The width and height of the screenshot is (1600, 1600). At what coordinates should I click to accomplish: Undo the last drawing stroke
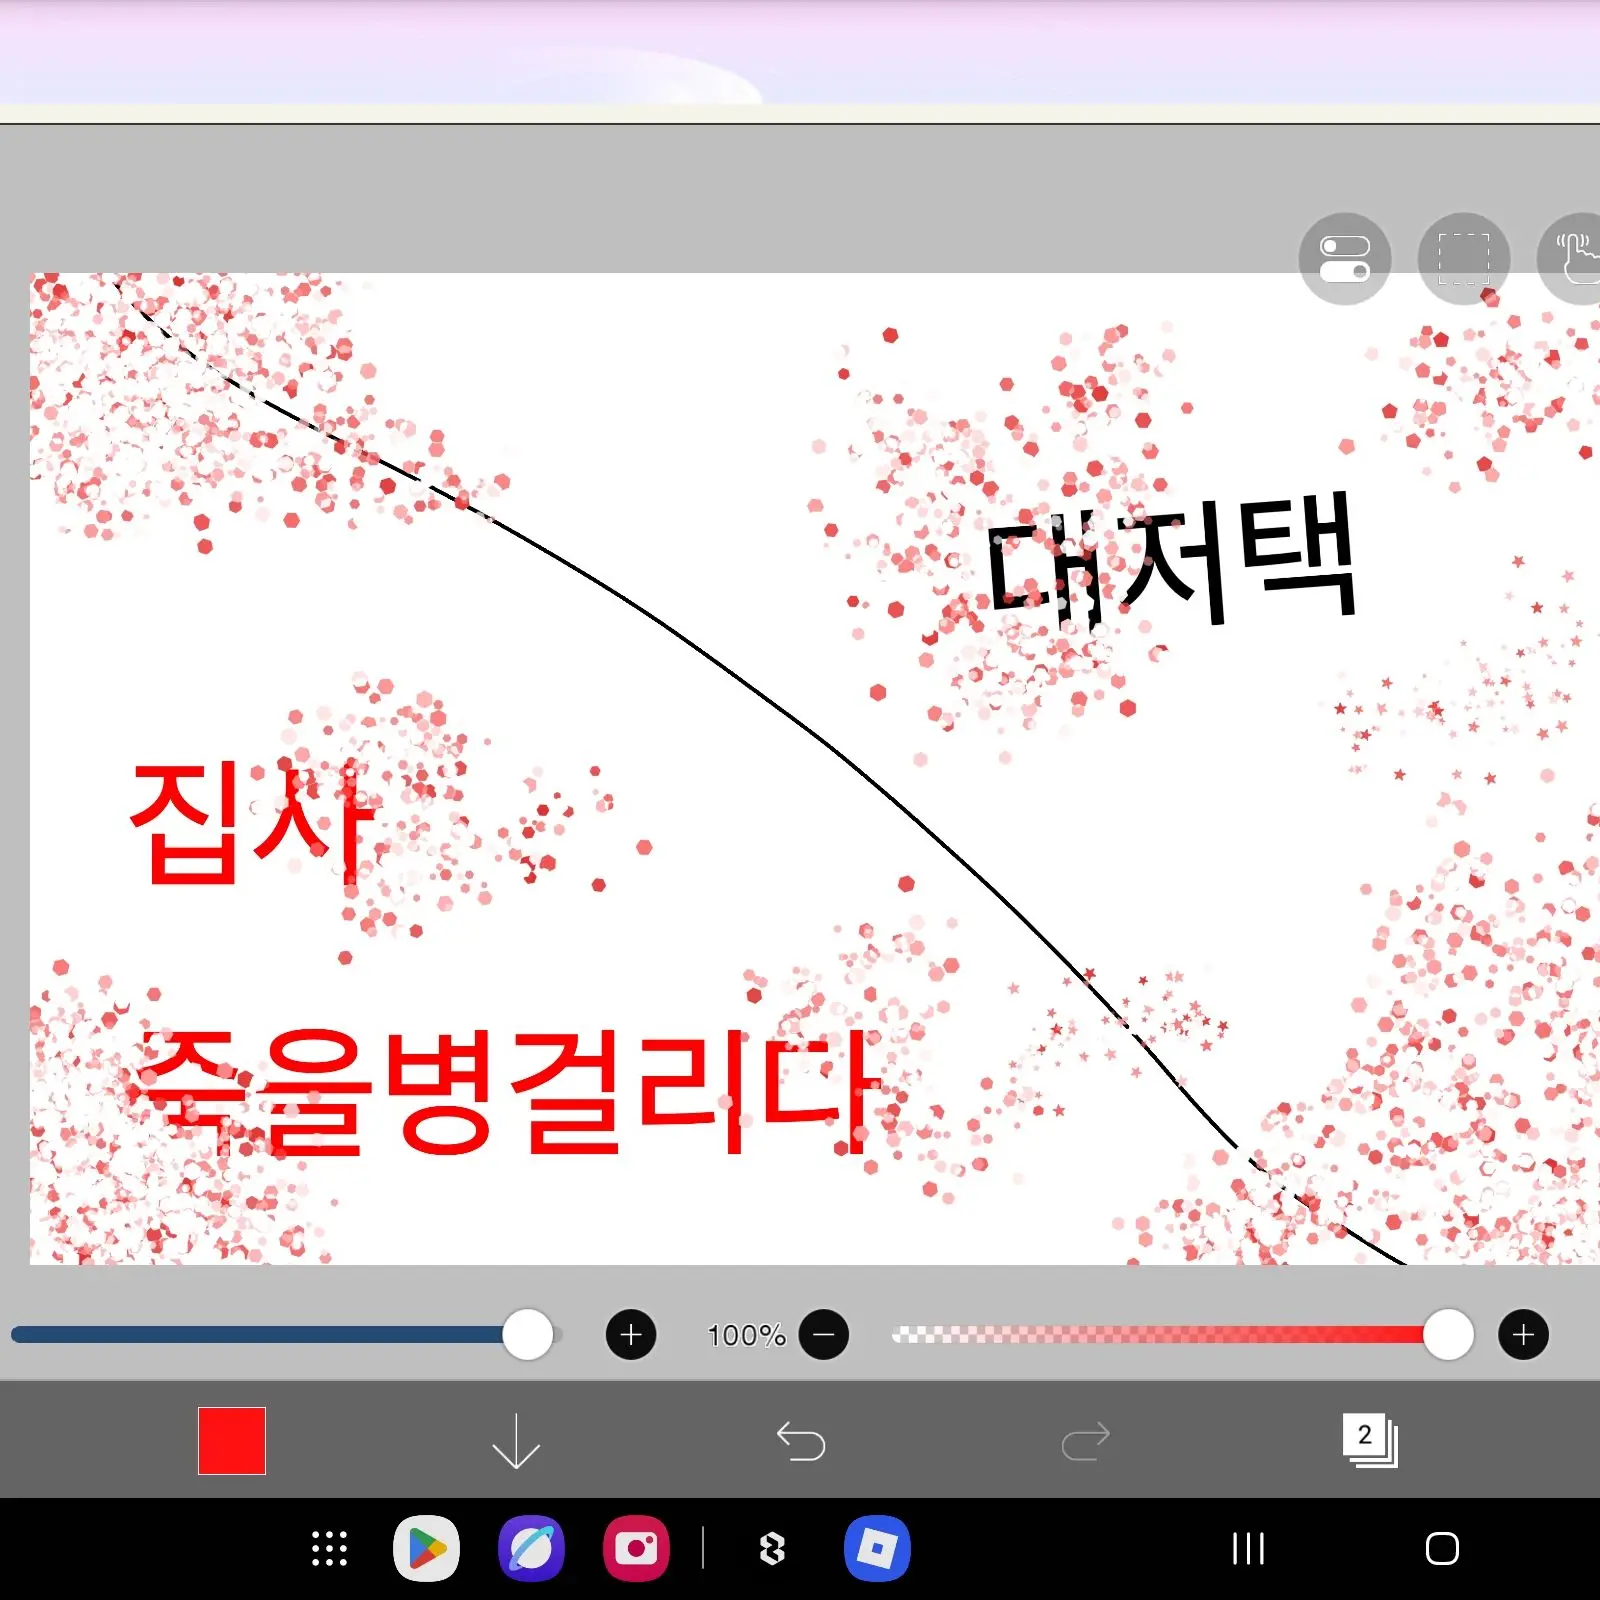(x=800, y=1440)
